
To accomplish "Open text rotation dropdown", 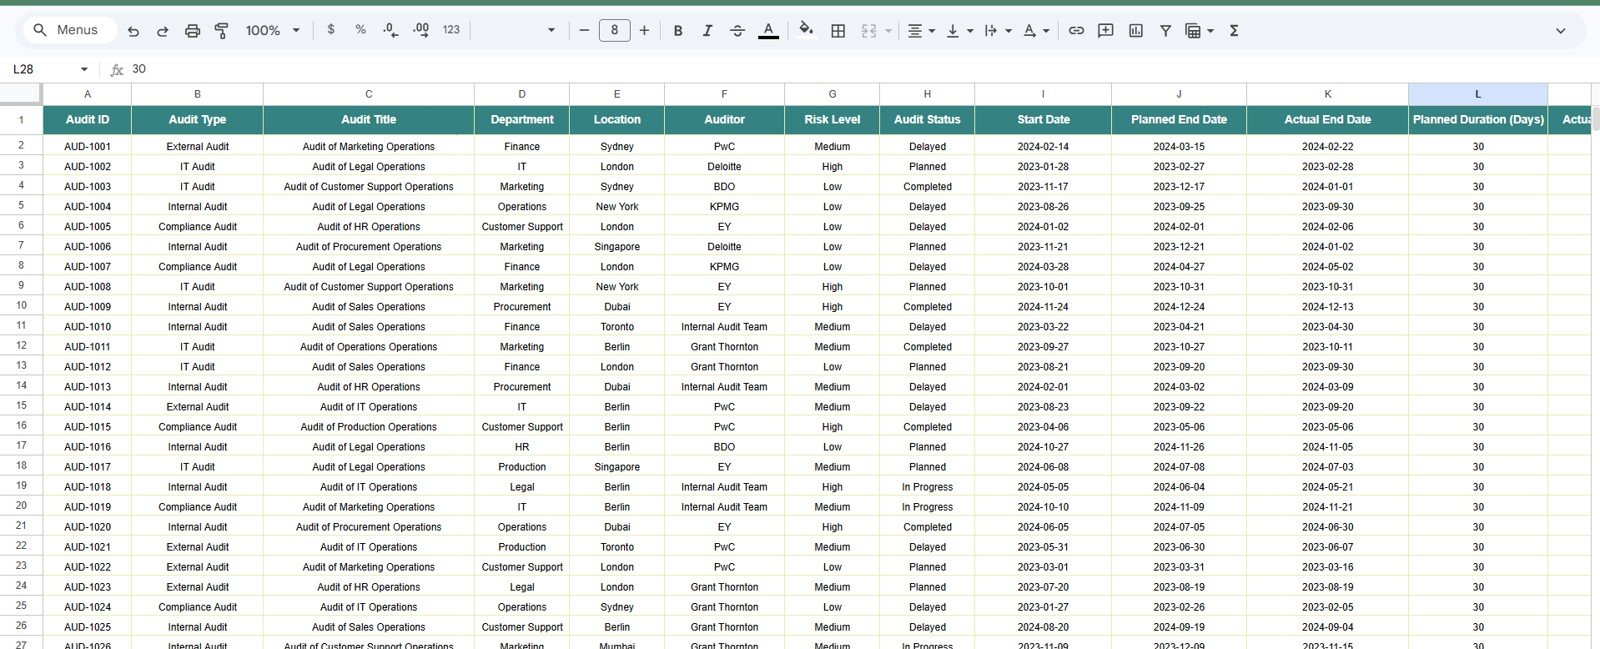I will (x=1036, y=31).
